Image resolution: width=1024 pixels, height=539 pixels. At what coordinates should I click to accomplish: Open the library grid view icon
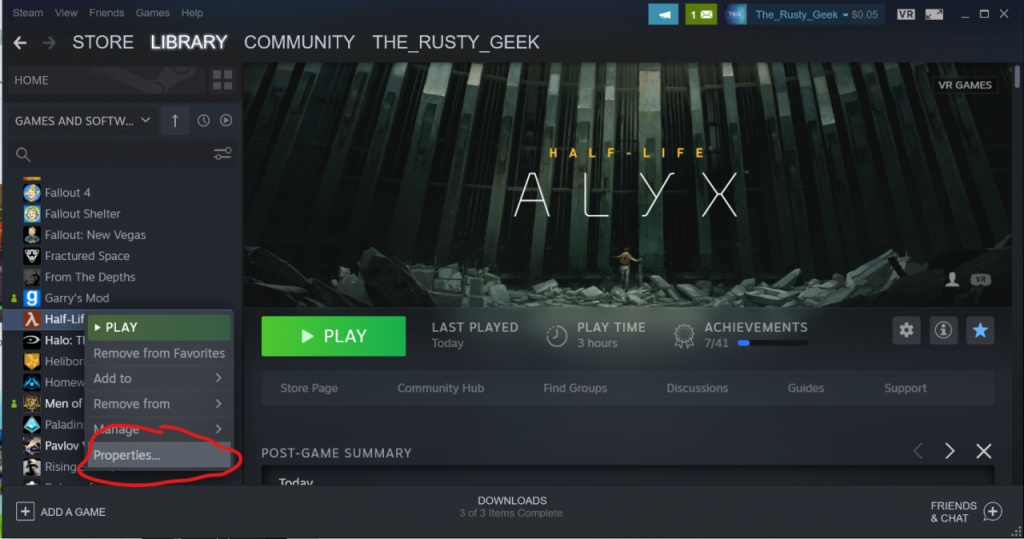pyautogui.click(x=222, y=80)
